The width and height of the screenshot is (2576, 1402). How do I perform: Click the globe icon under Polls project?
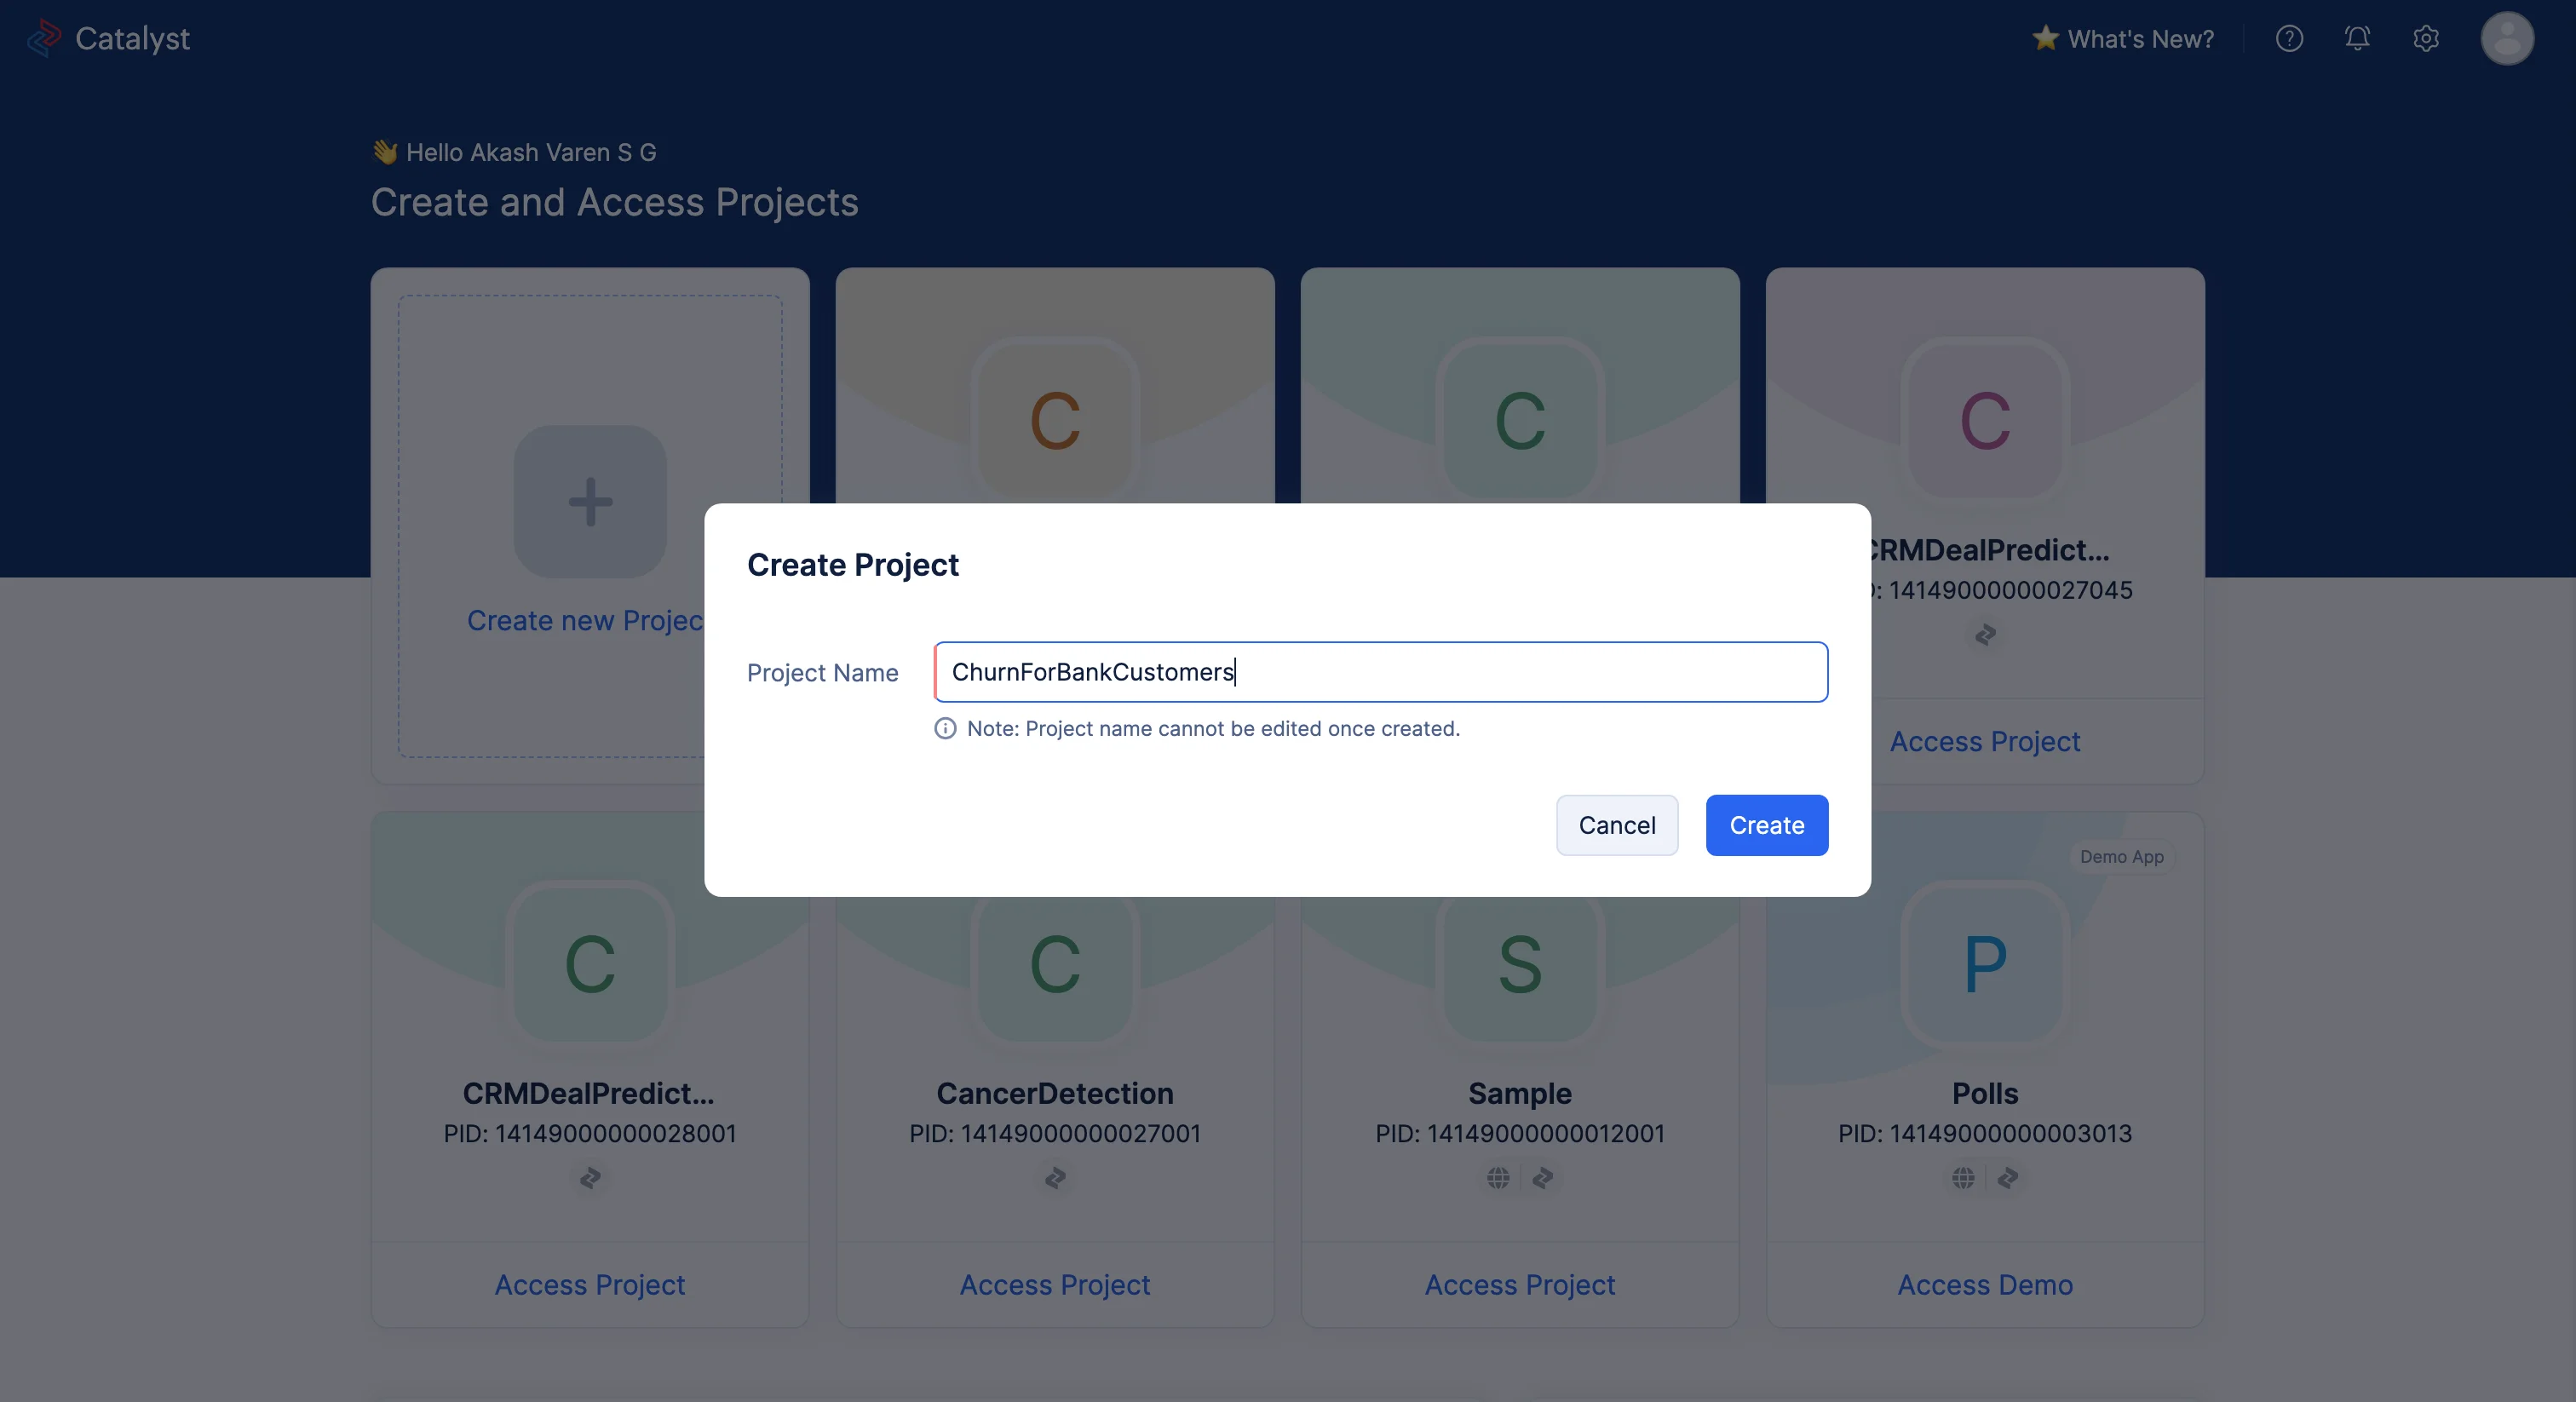click(x=1963, y=1178)
